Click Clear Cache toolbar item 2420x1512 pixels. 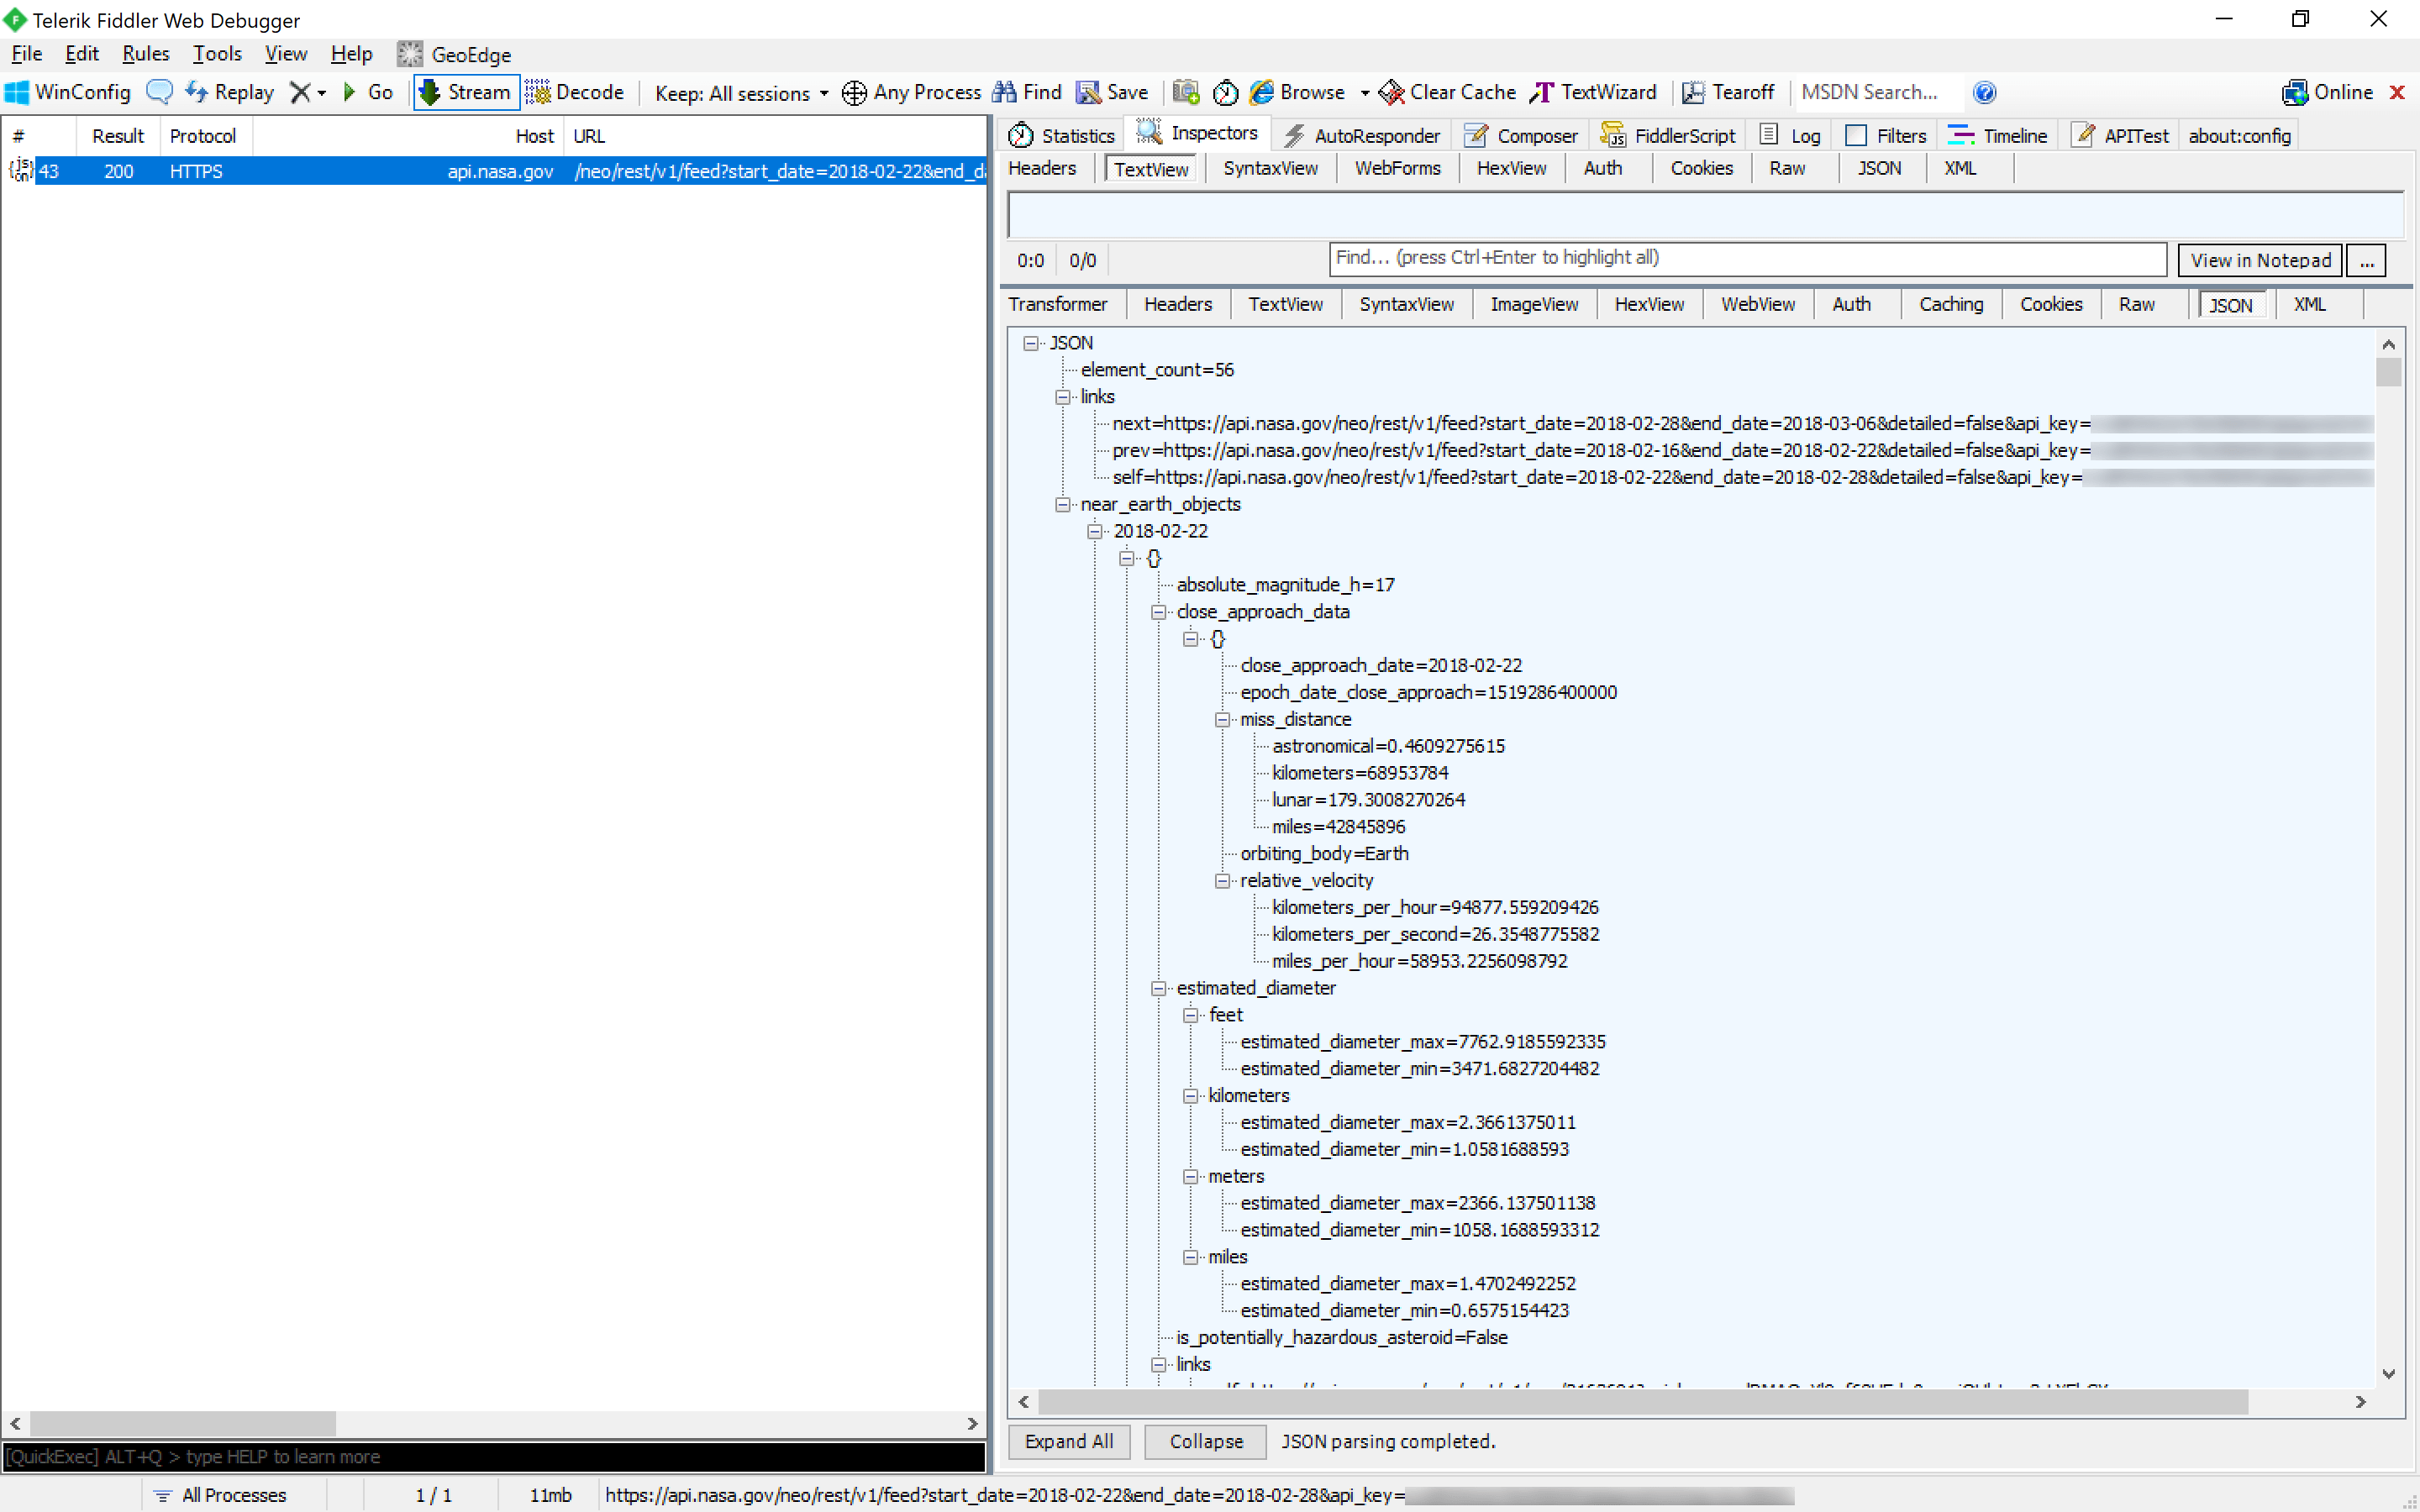pyautogui.click(x=1446, y=92)
